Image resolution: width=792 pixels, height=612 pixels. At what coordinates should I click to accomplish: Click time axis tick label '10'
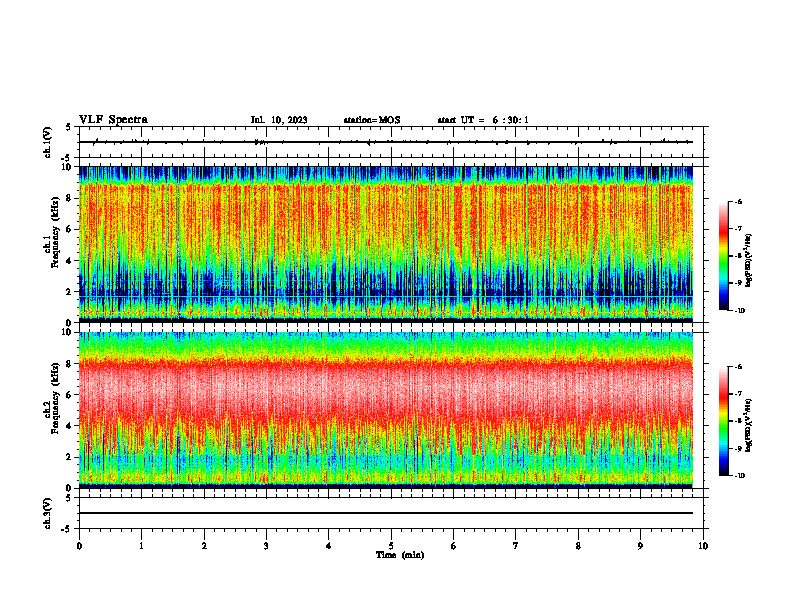(x=703, y=546)
